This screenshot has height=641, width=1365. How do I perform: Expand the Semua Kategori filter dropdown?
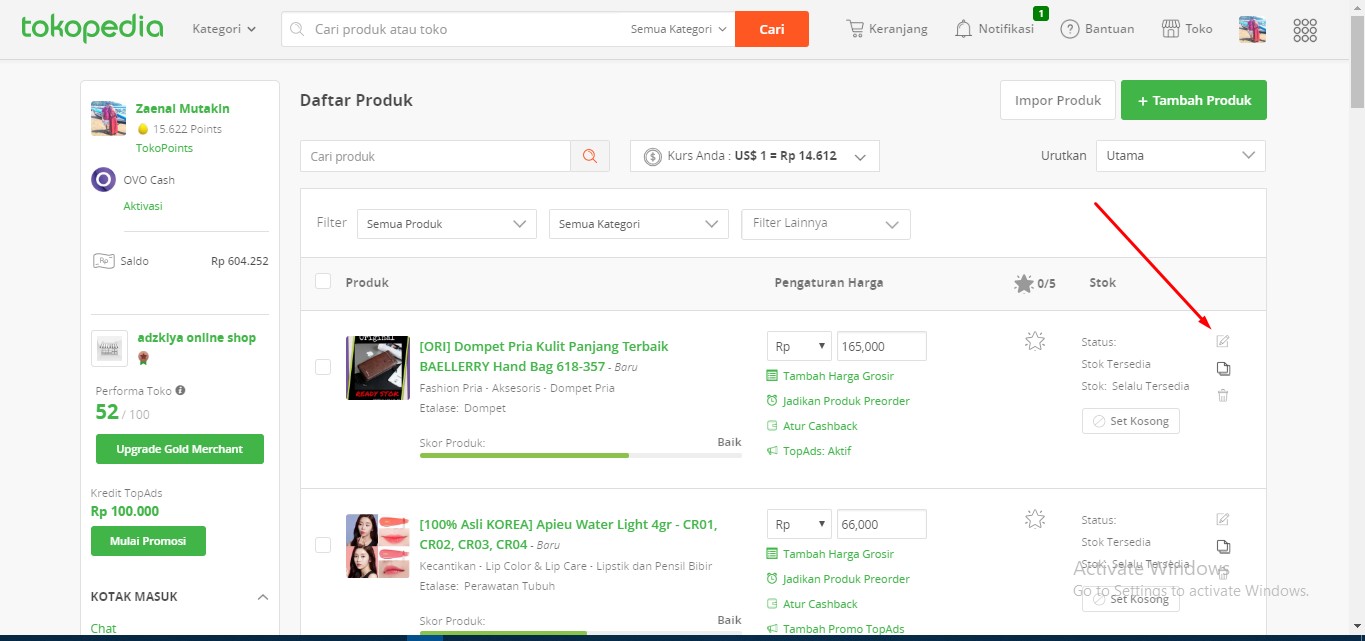[x=638, y=223]
